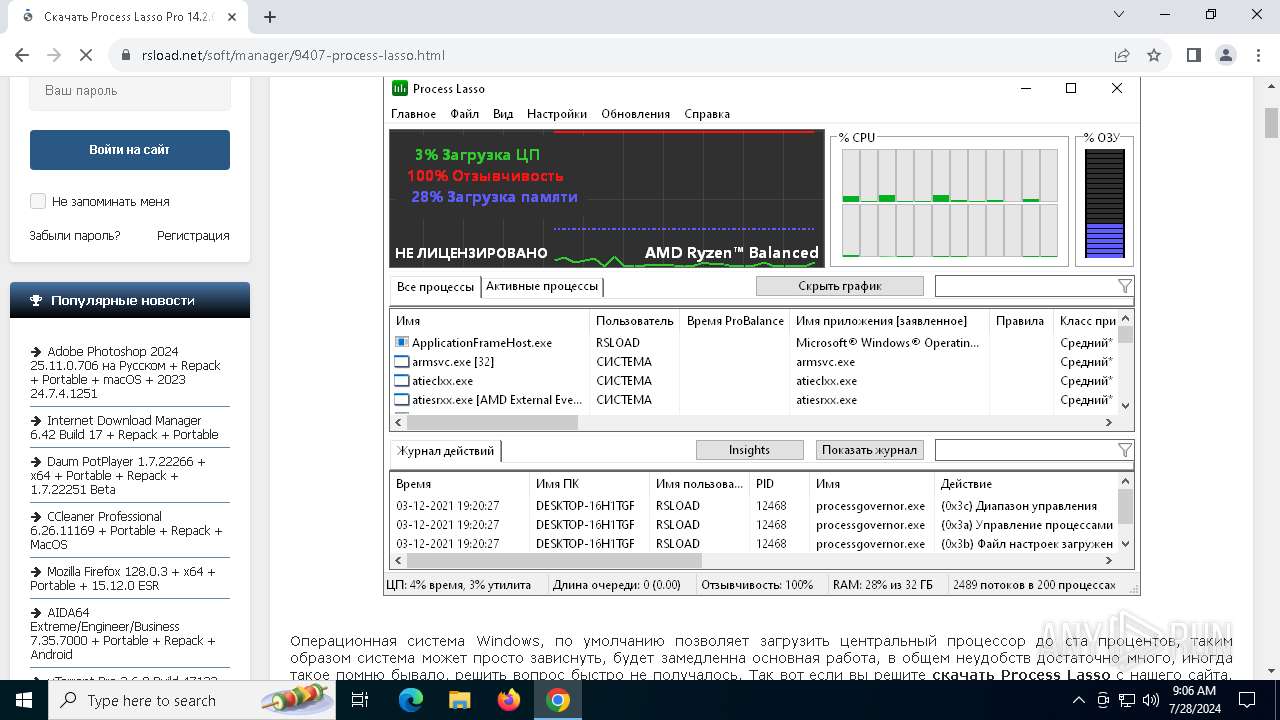Open the Файл menu in Process Lasso
The height and width of the screenshot is (720, 1280).
point(464,114)
